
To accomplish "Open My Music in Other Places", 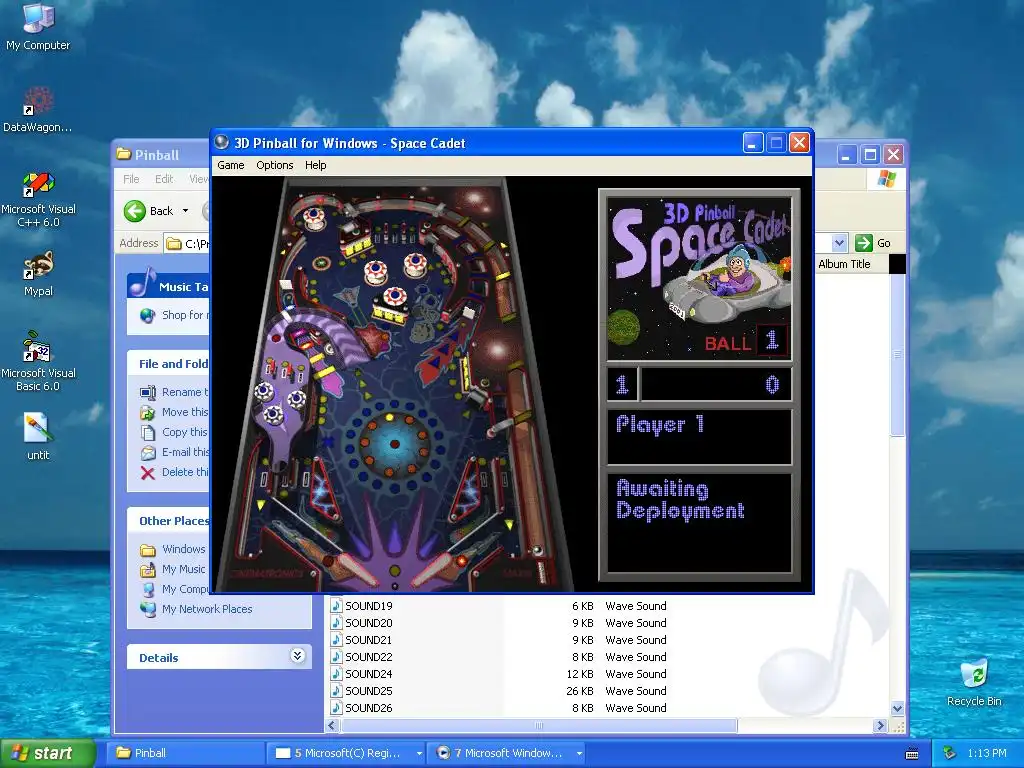I will pyautogui.click(x=184, y=569).
